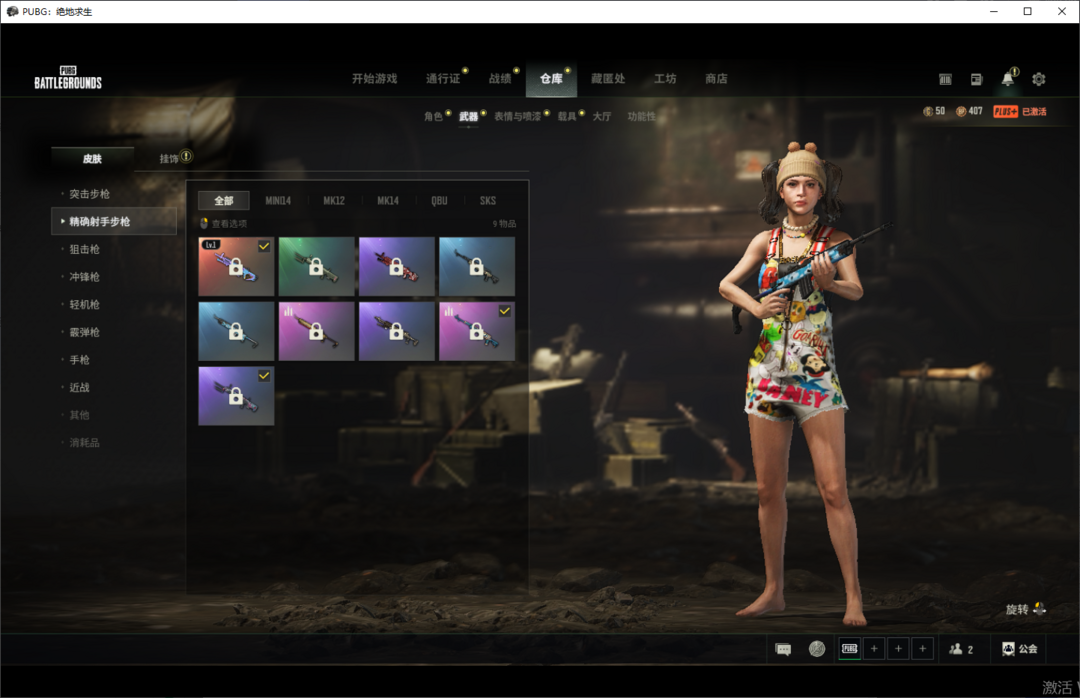Click the BP coin icon showing 407
1080x698 pixels.
coord(961,112)
